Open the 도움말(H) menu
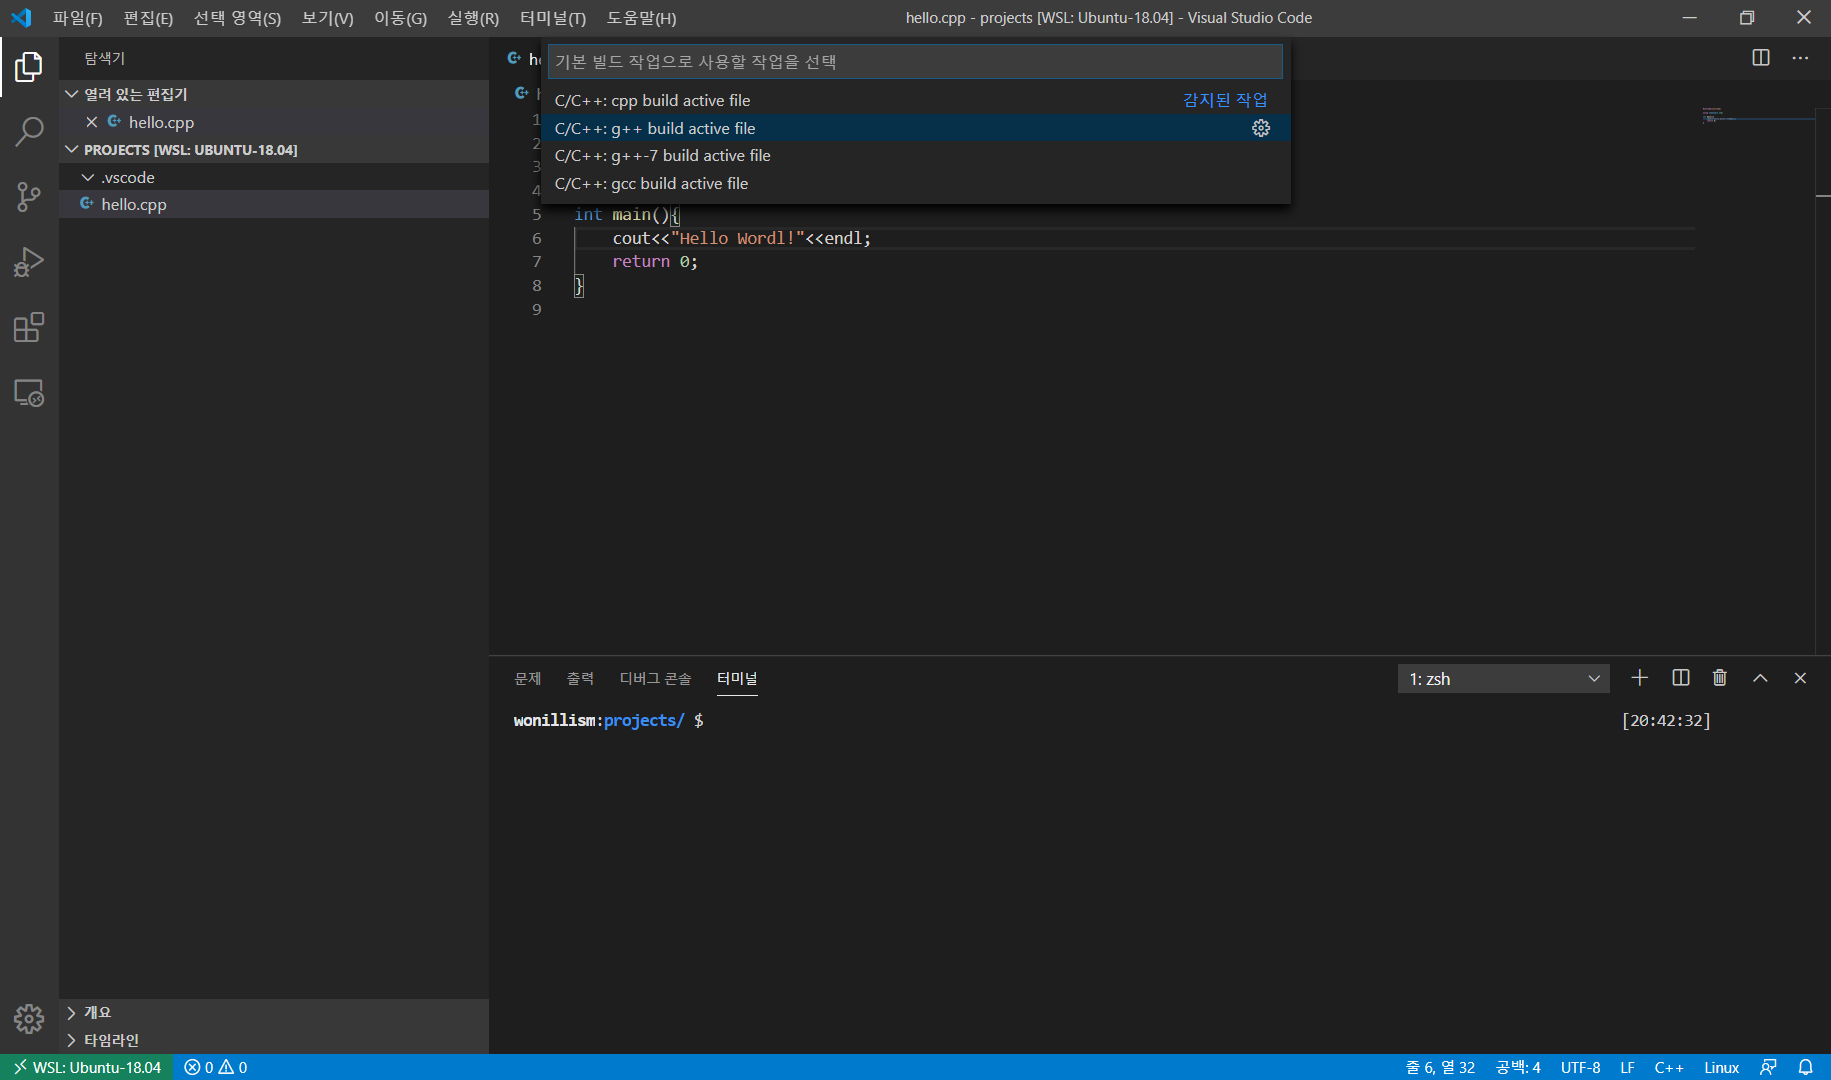Viewport: 1831px width, 1080px height. pos(641,18)
